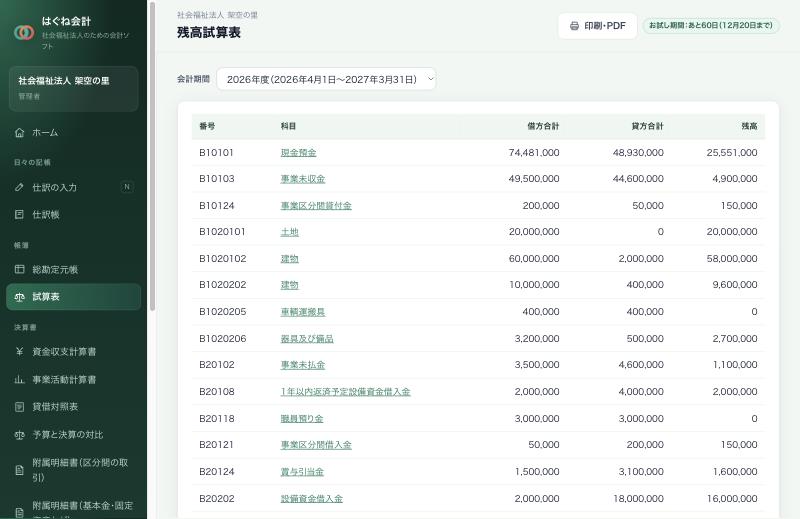Click account number B20124
This screenshot has width=800, height=519.
216,472
